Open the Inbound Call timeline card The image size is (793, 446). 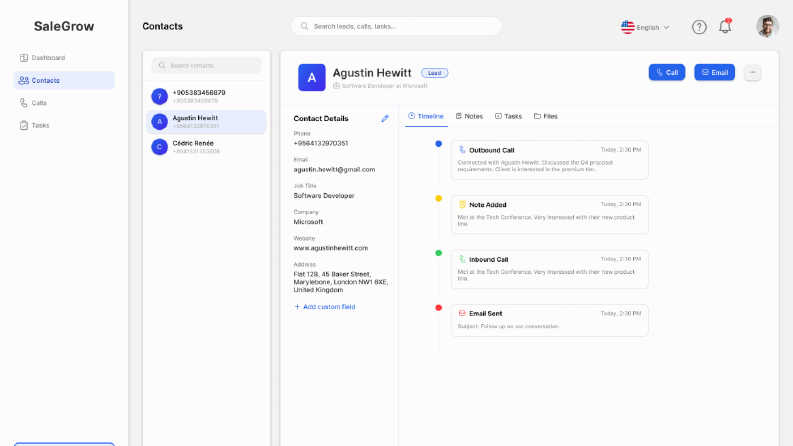click(549, 269)
